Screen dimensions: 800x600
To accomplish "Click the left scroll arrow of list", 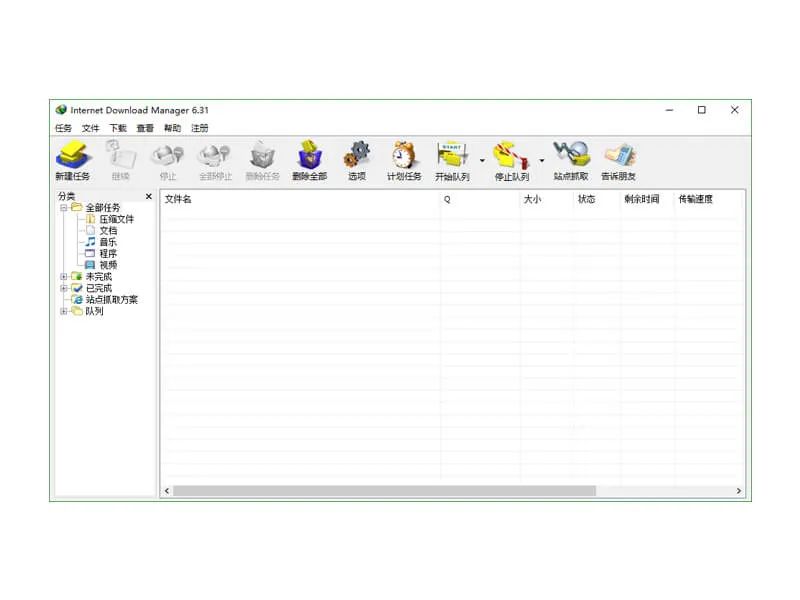I will coord(167,491).
